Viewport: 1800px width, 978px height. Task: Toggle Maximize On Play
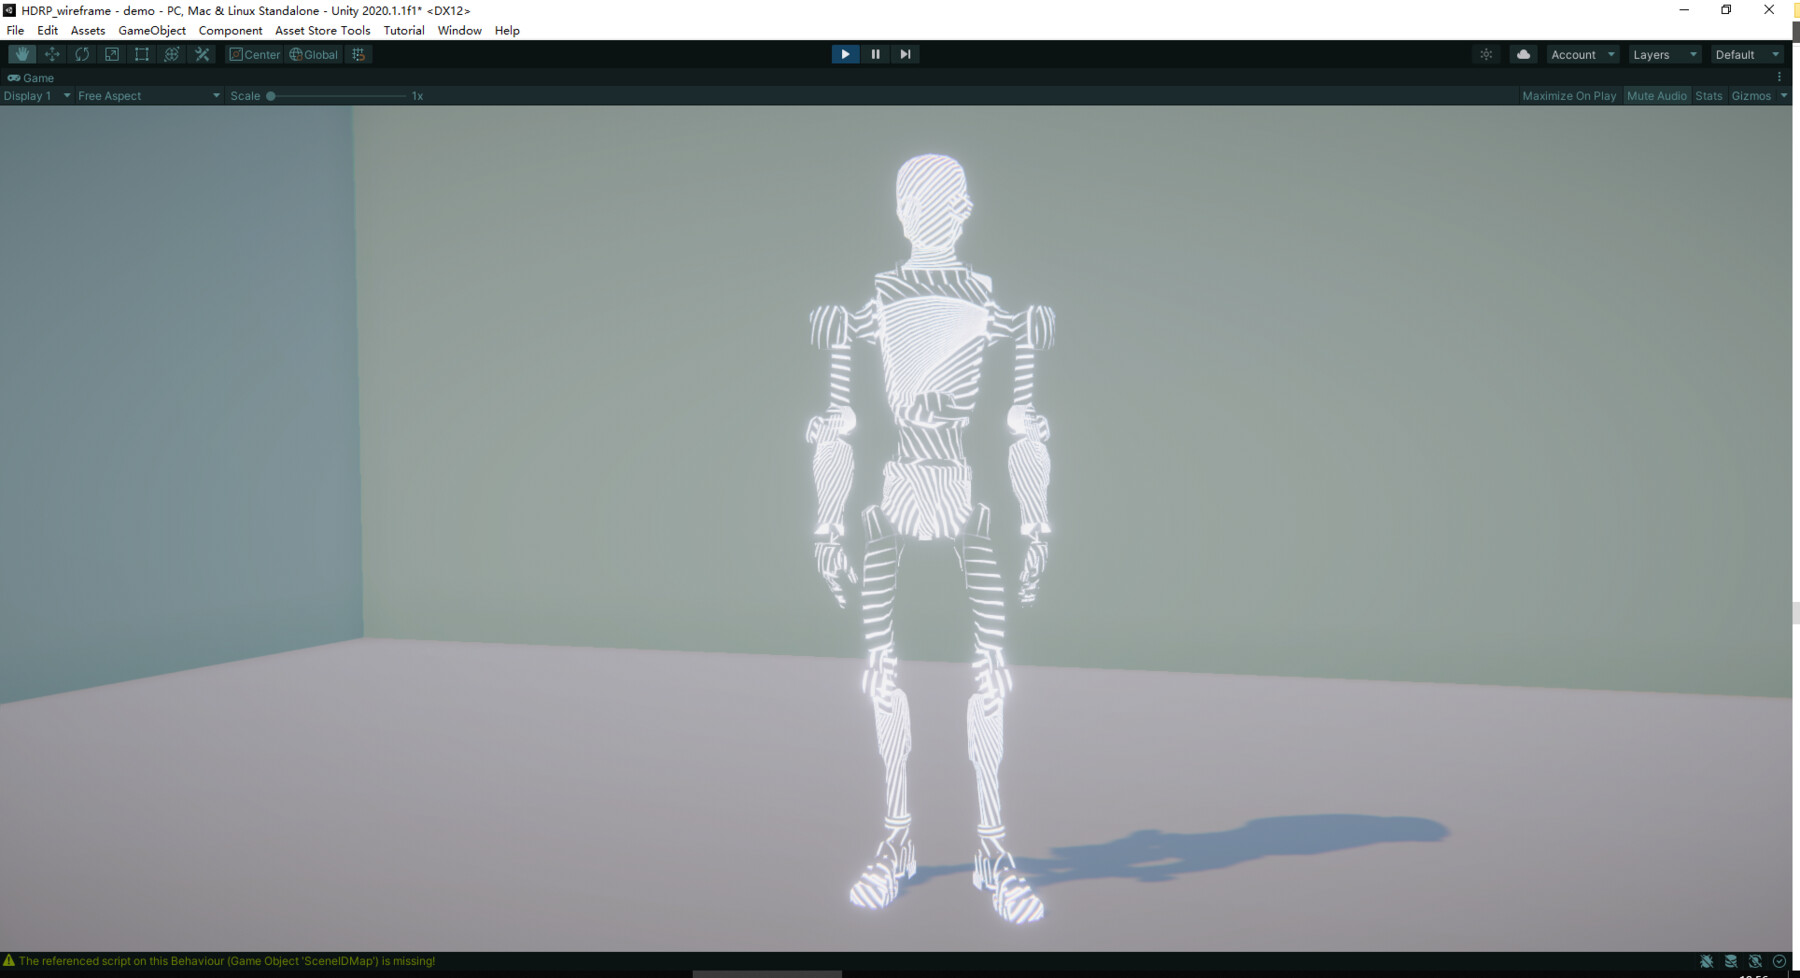(1568, 95)
